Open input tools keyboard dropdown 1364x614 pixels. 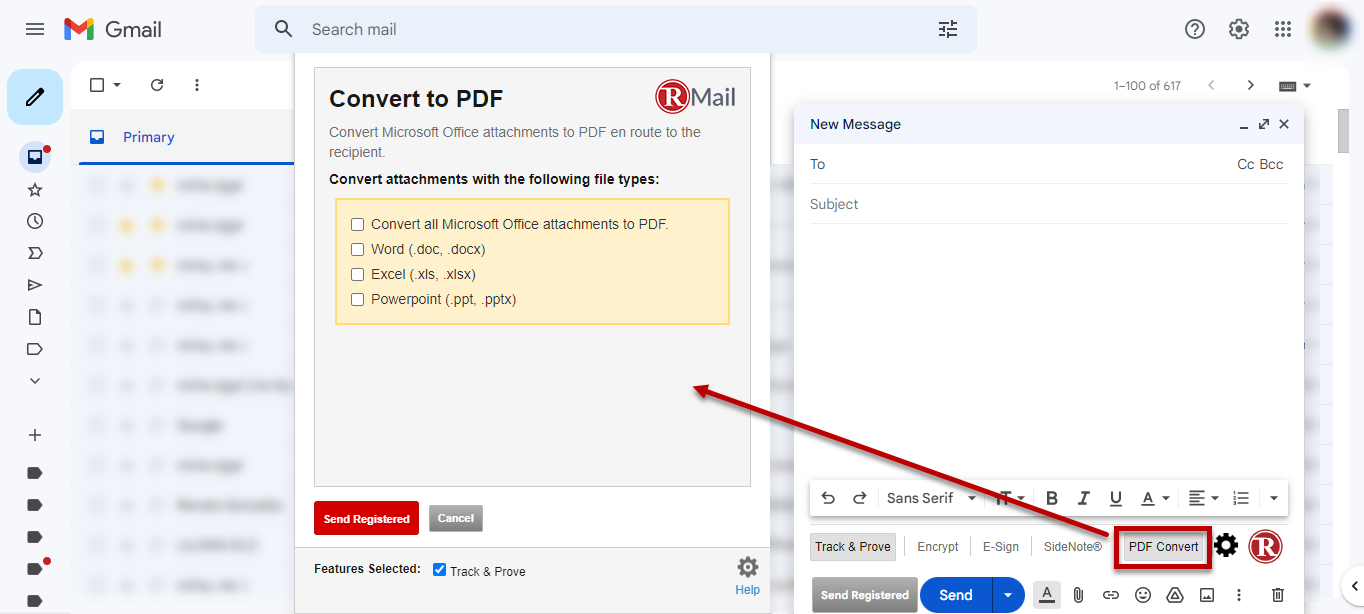click(1295, 85)
